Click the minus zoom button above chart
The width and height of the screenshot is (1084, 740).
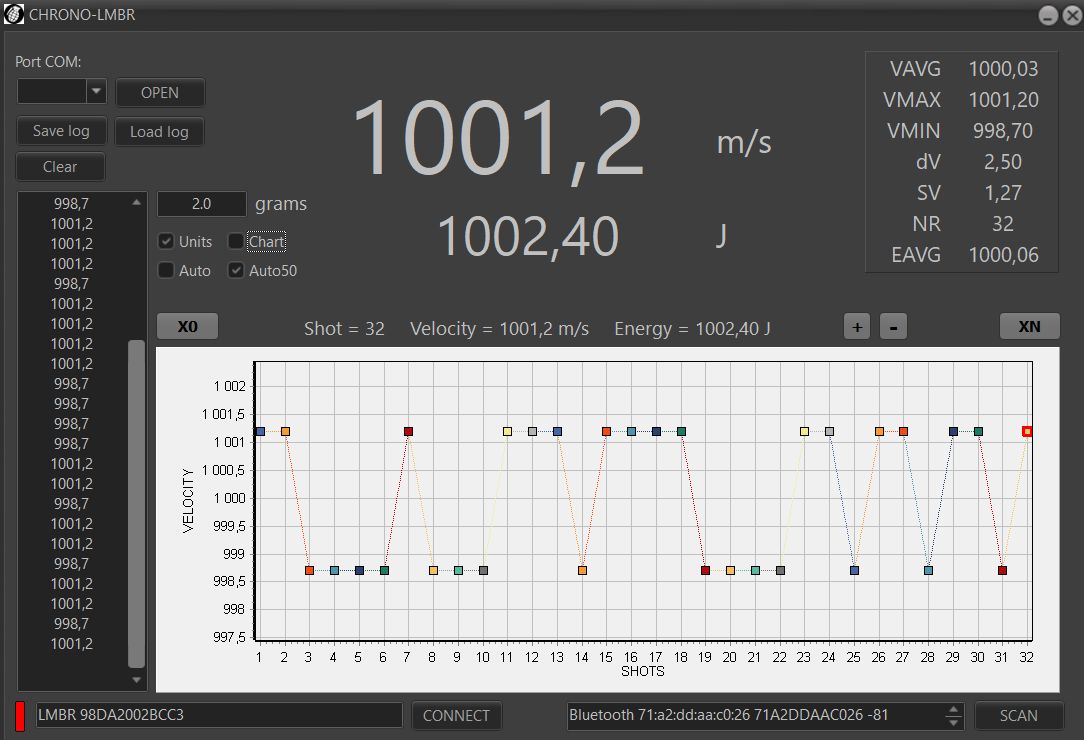click(893, 327)
